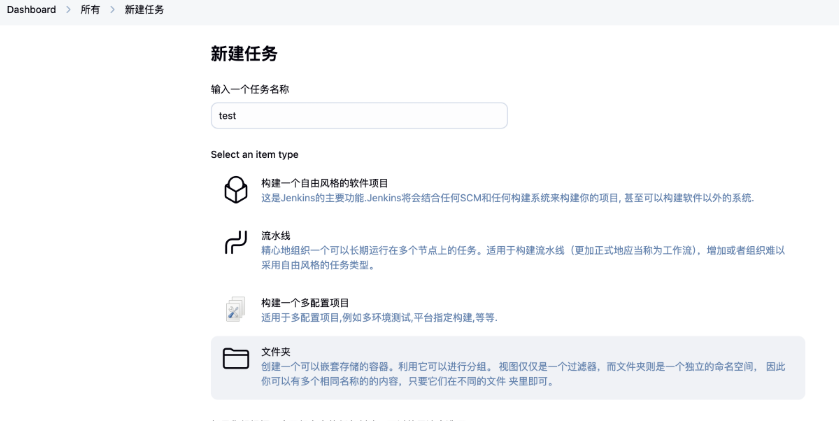Pick the 构建一个多配置项目 title

pos(305,303)
